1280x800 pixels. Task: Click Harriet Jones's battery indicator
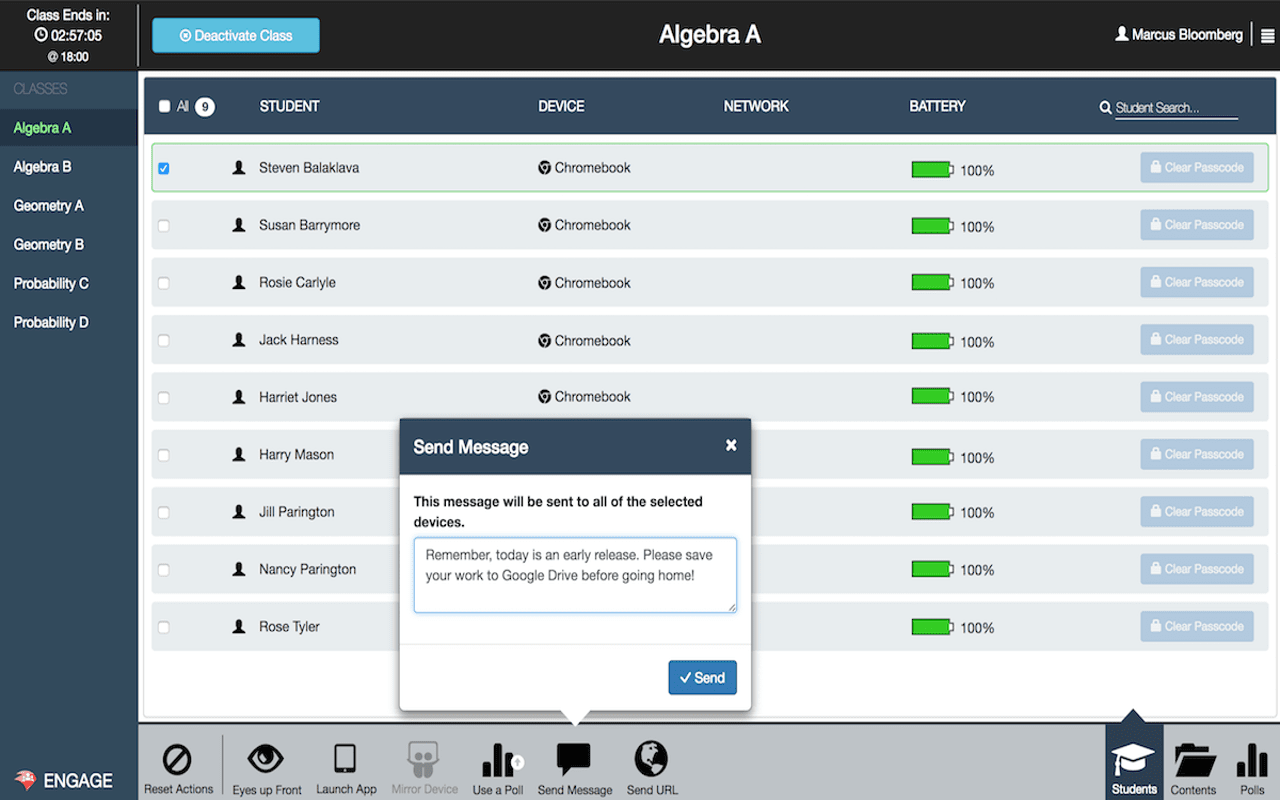[932, 396]
